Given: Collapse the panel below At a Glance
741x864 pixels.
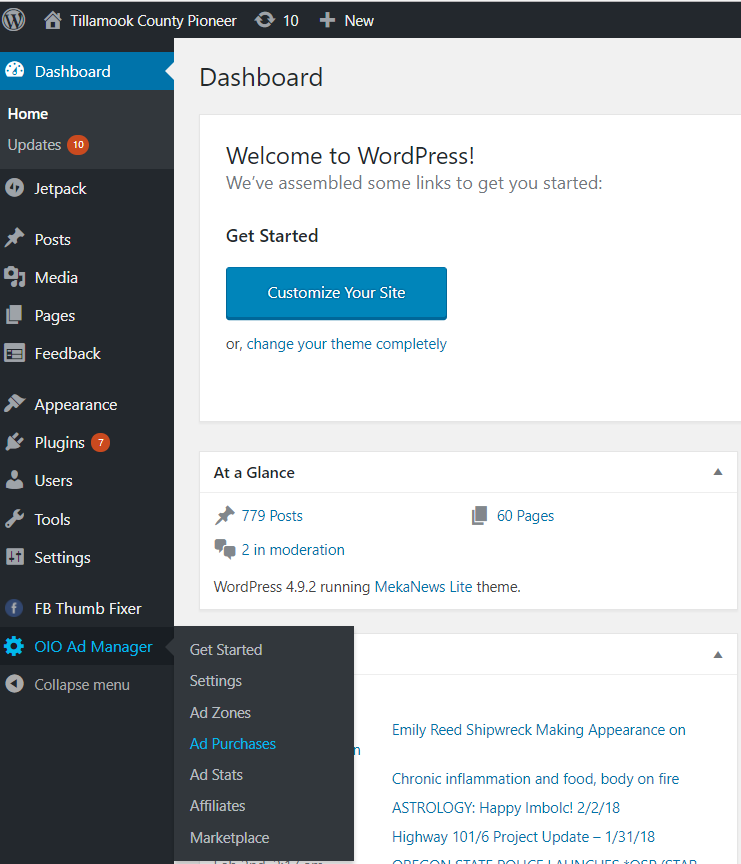Looking at the screenshot, I should coord(718,655).
